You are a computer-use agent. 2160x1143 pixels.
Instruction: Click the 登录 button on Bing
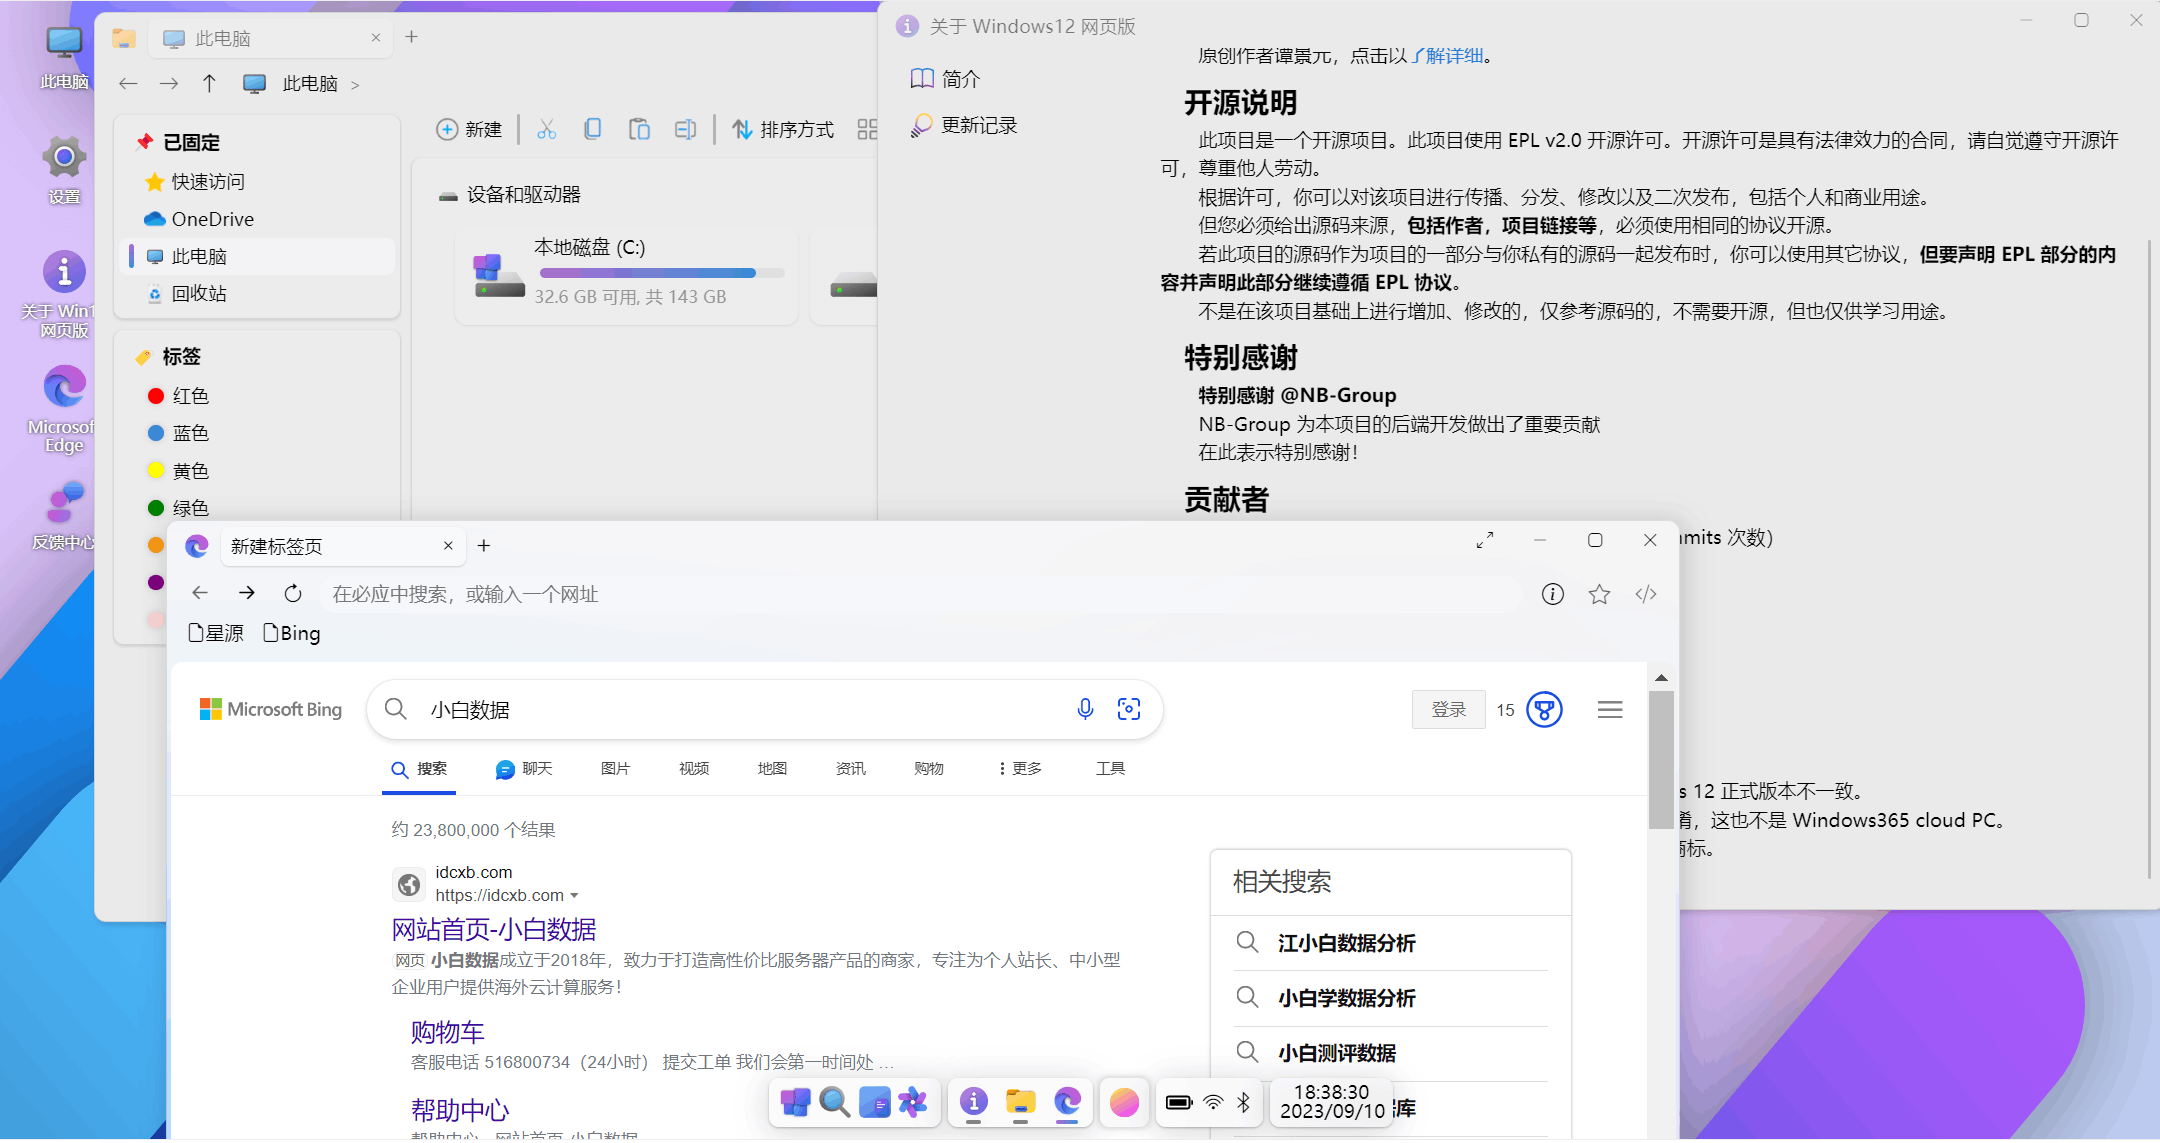click(x=1448, y=710)
